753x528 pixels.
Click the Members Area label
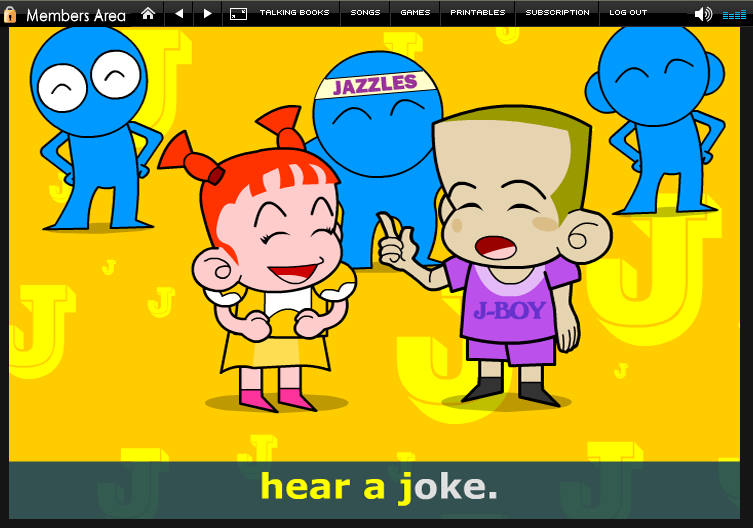(76, 15)
